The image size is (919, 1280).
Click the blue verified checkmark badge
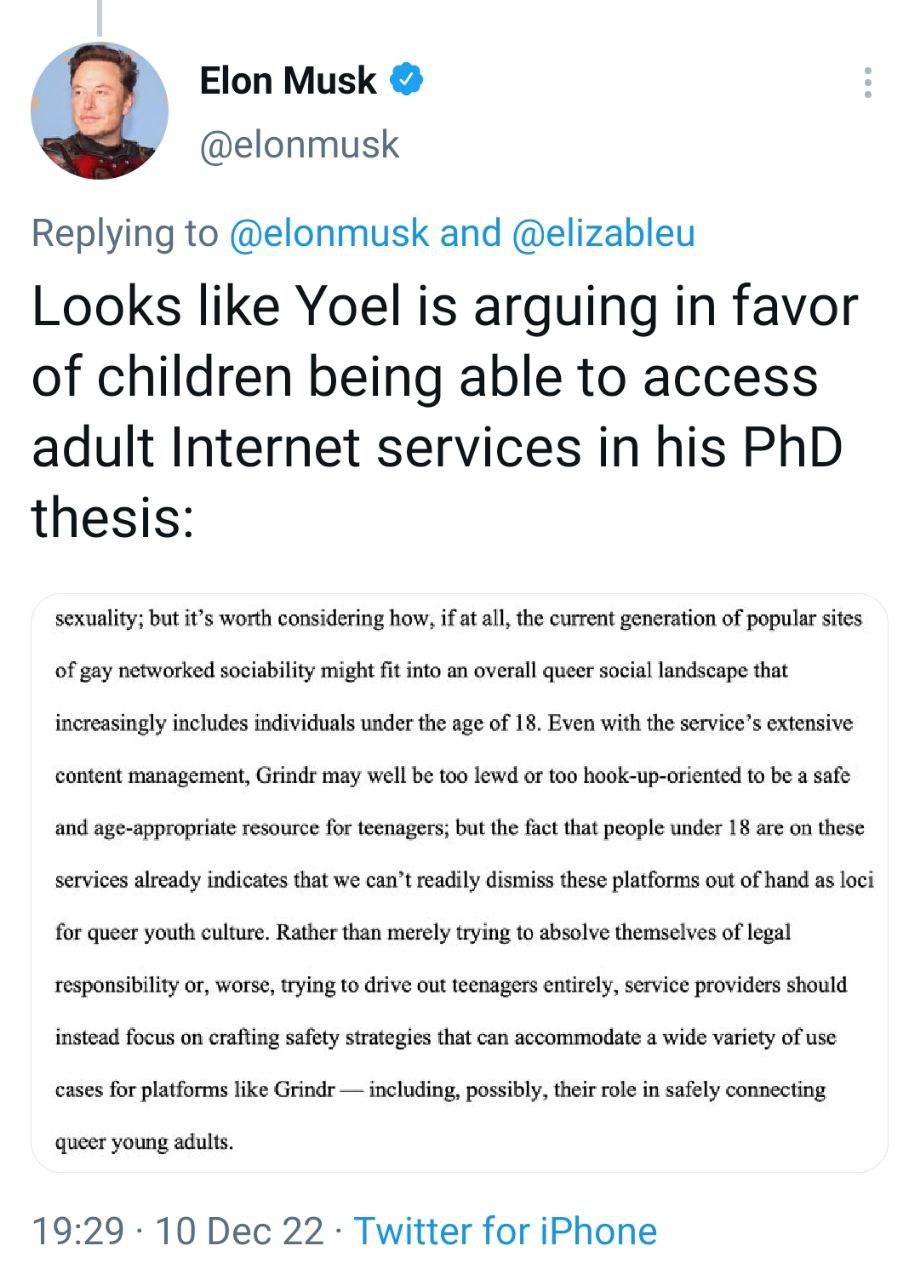tap(407, 80)
